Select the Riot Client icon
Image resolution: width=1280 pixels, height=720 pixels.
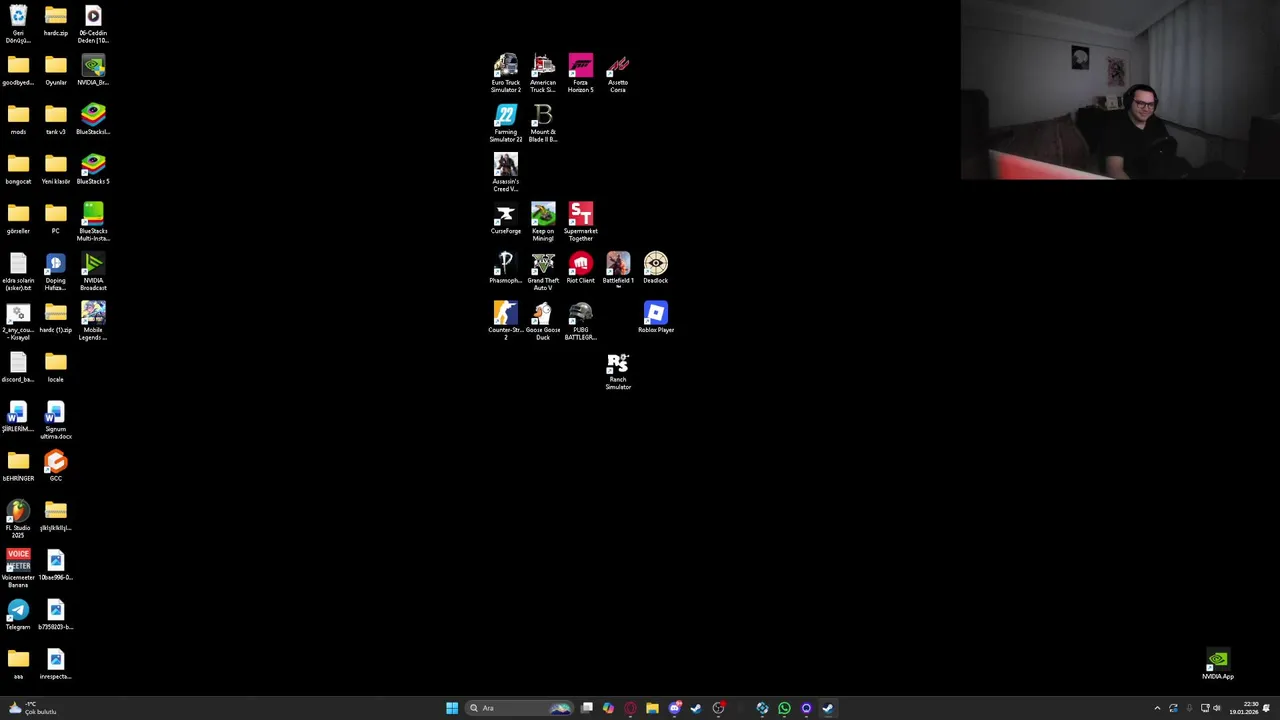[x=581, y=268]
